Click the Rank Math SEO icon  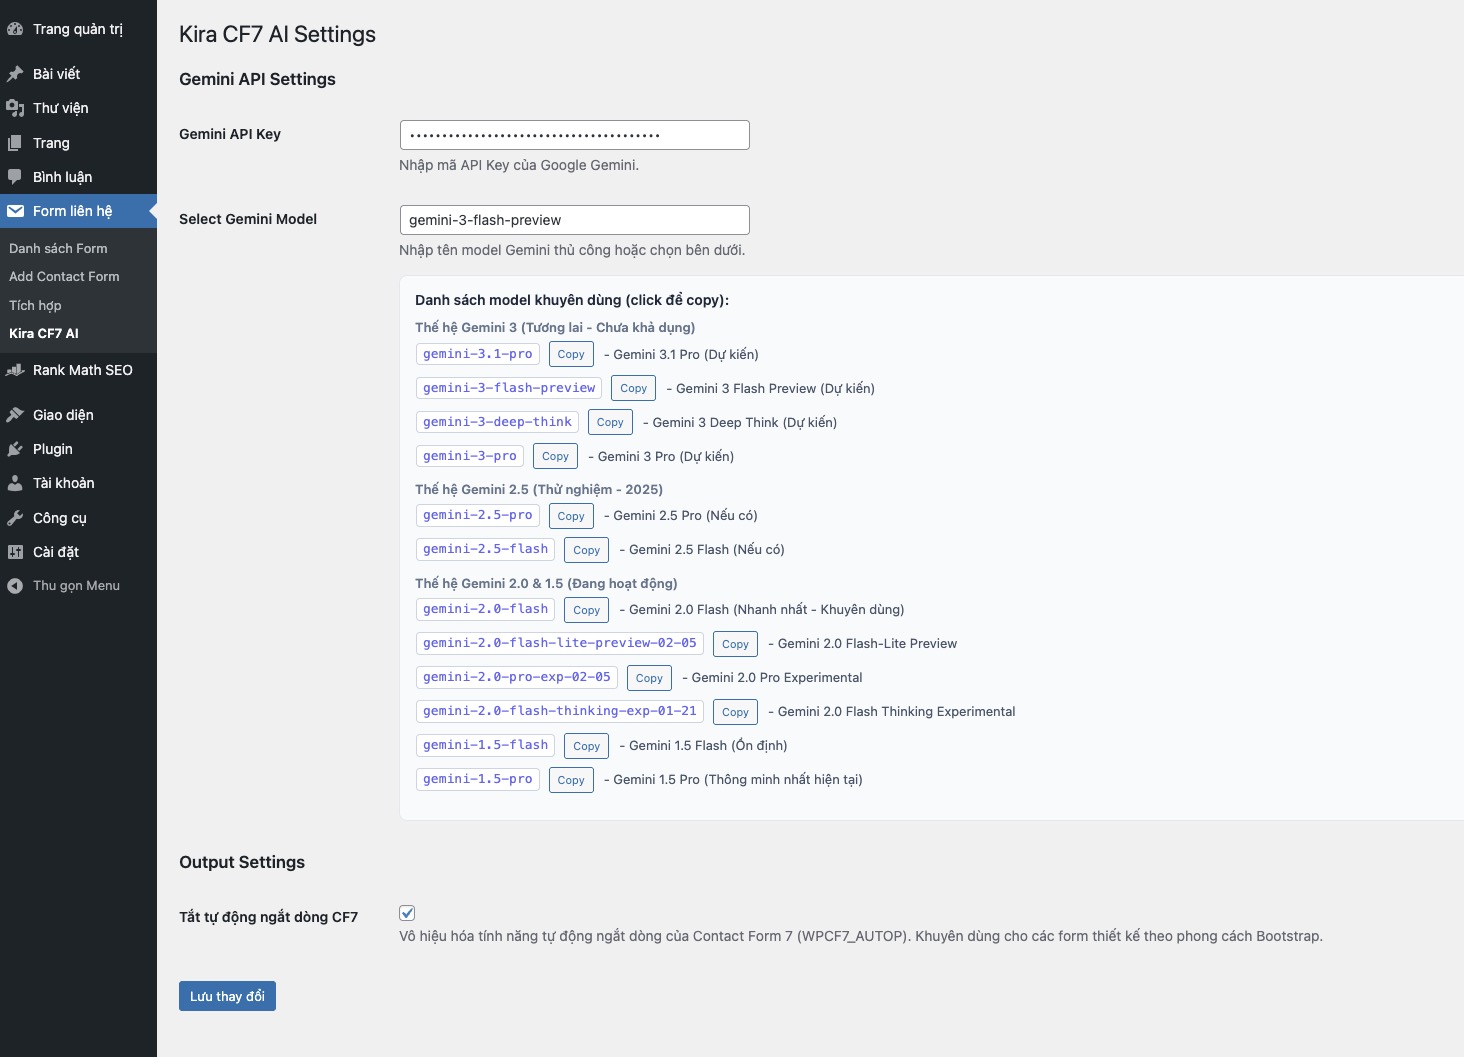pos(15,370)
